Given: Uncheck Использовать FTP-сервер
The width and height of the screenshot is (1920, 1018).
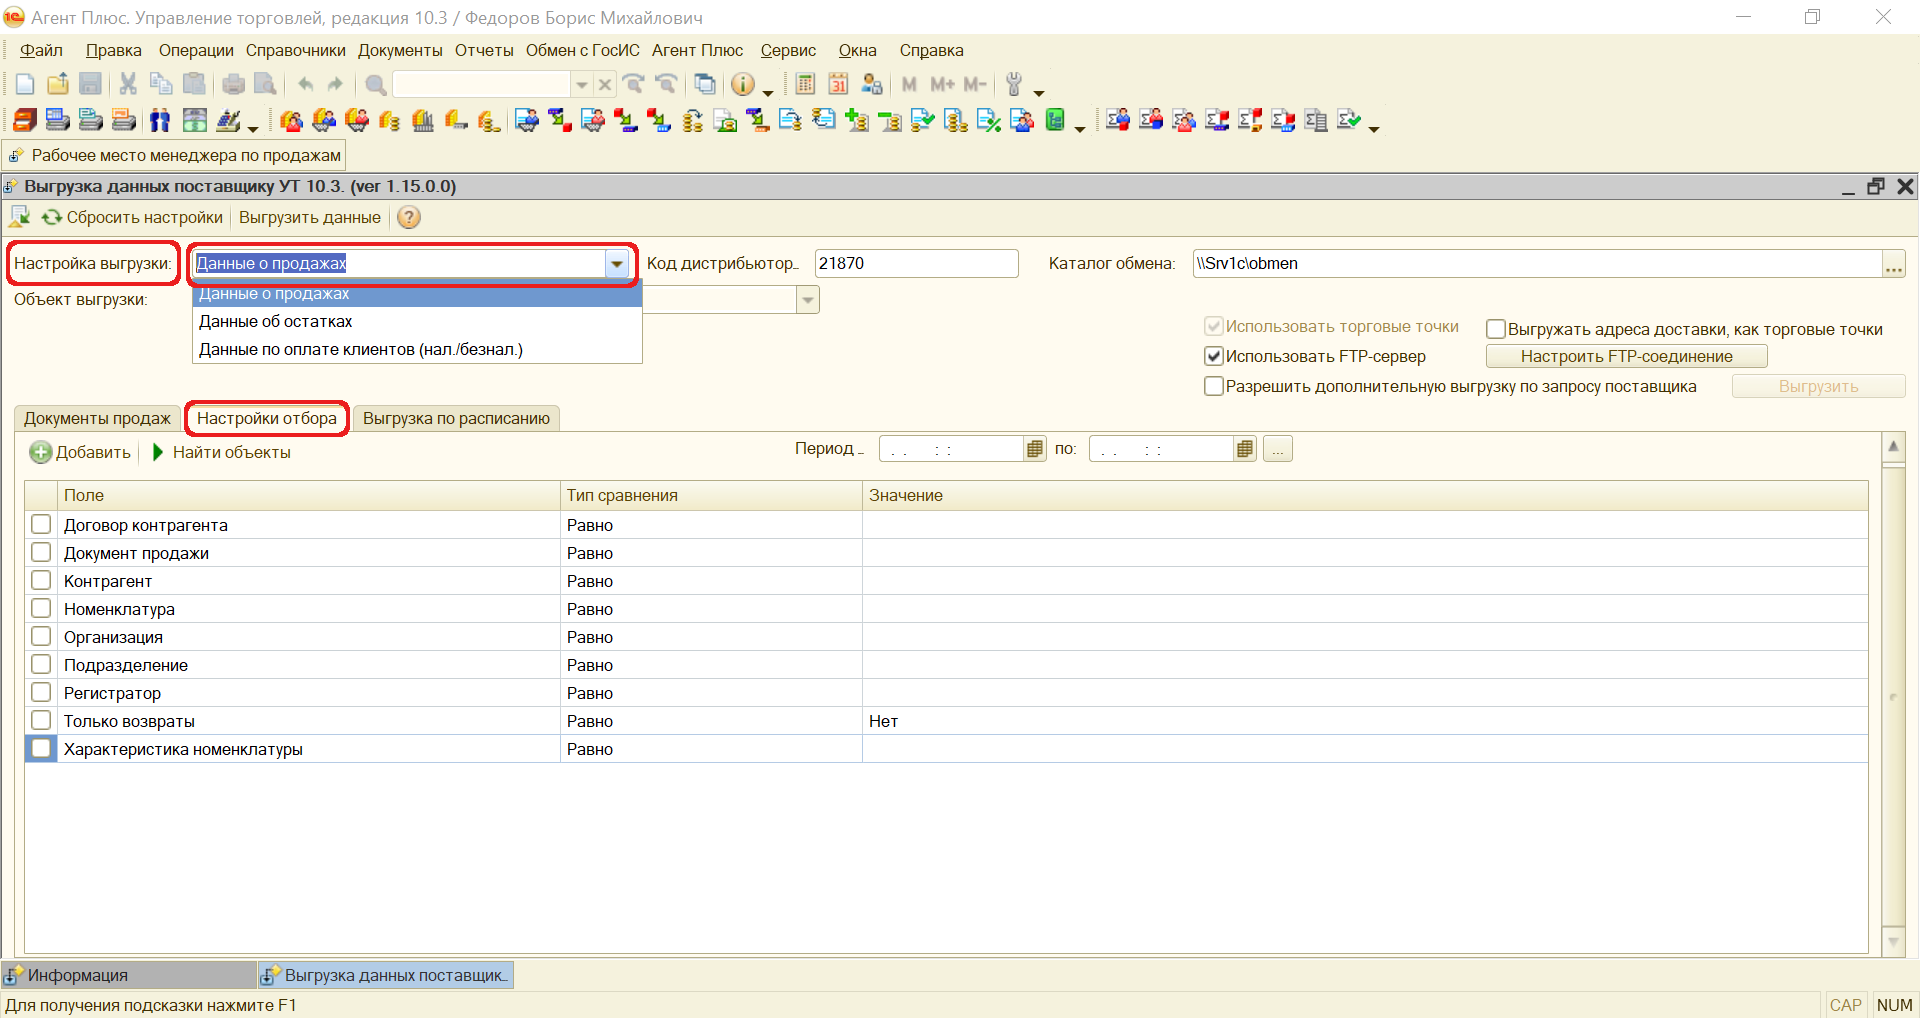Looking at the screenshot, I should coord(1214,356).
